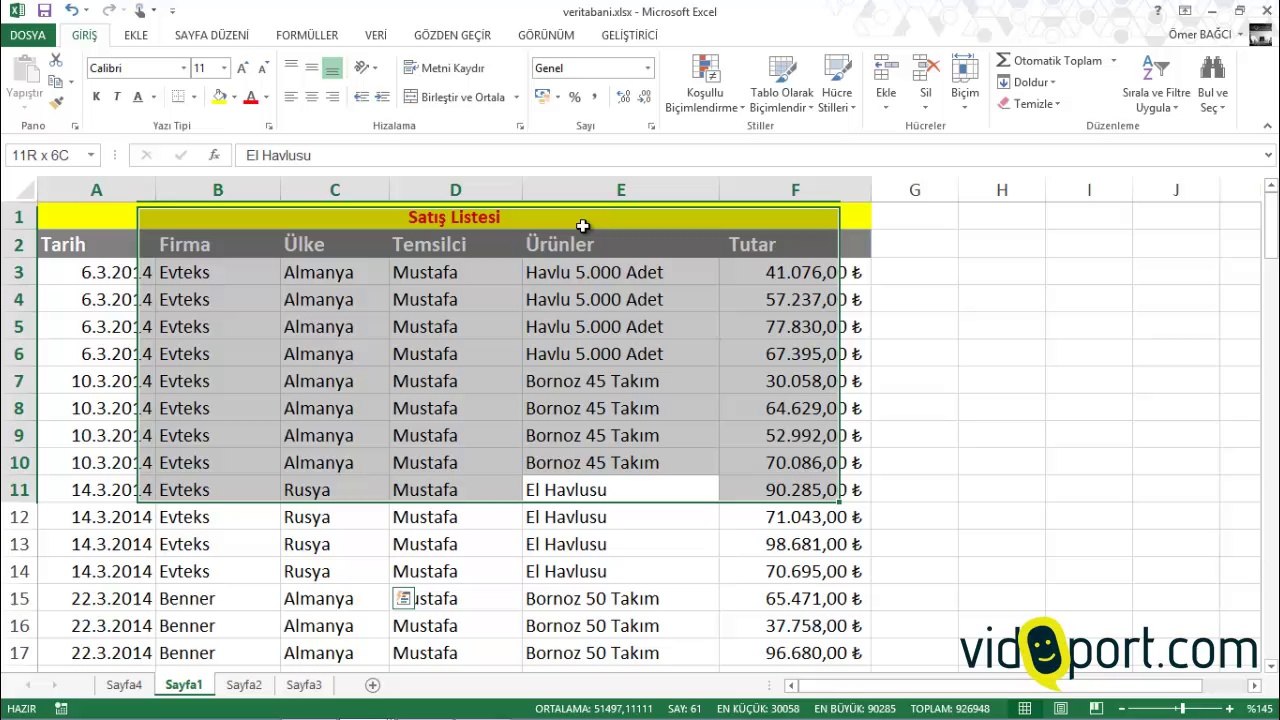Decrease decimal places
1280x720 pixels.
coord(644,97)
